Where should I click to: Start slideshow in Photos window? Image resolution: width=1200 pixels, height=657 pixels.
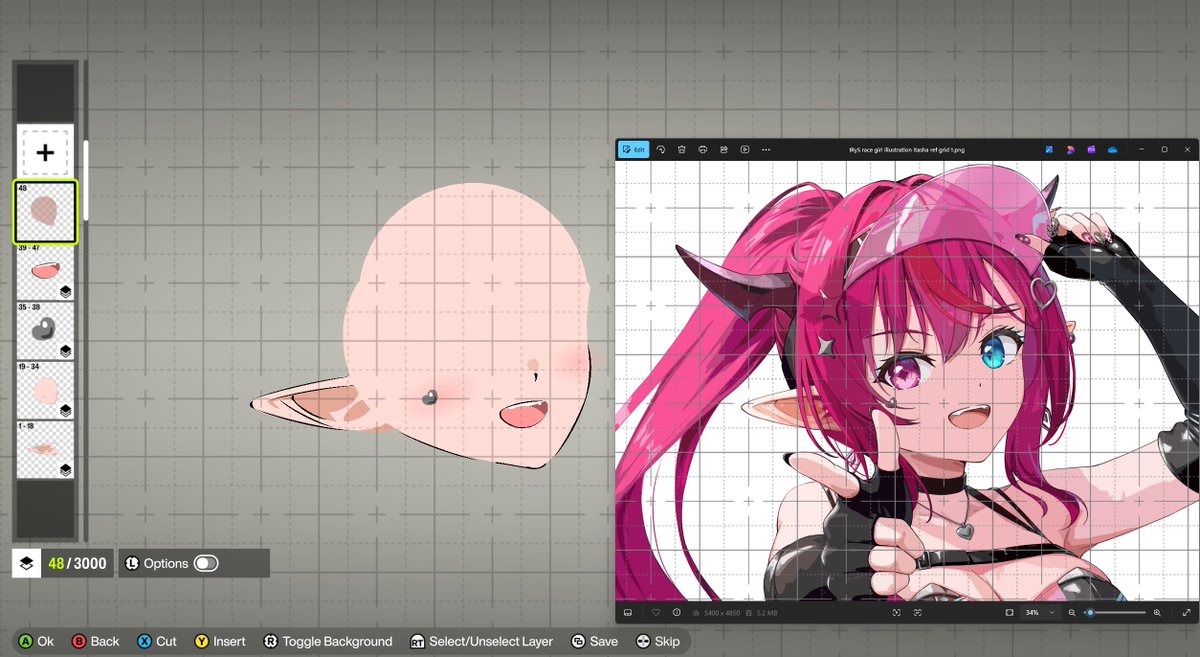[744, 150]
